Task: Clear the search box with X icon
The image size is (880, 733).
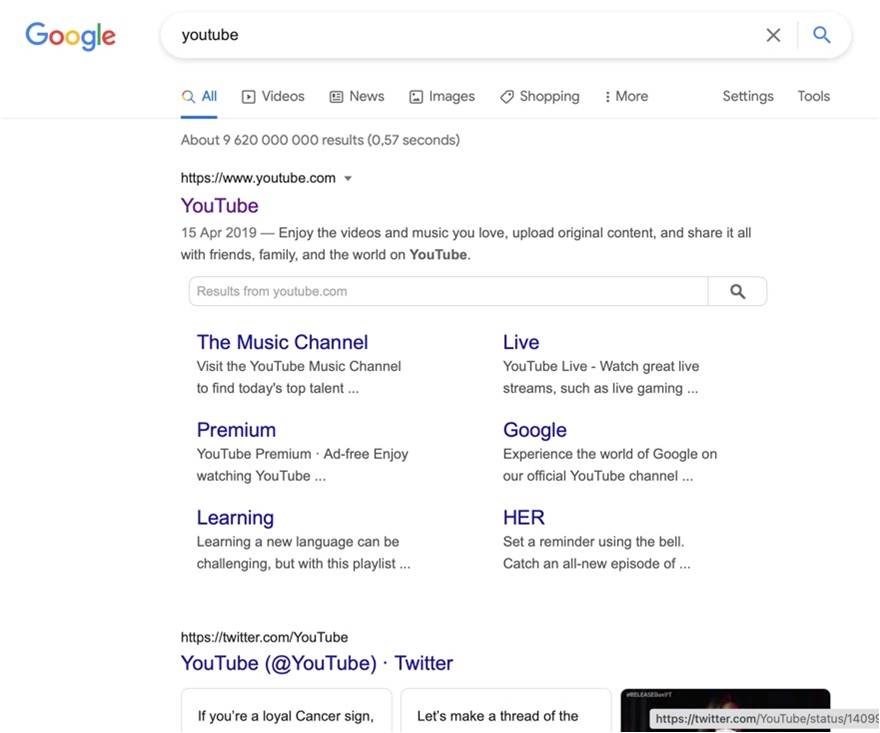Action: click(x=773, y=35)
